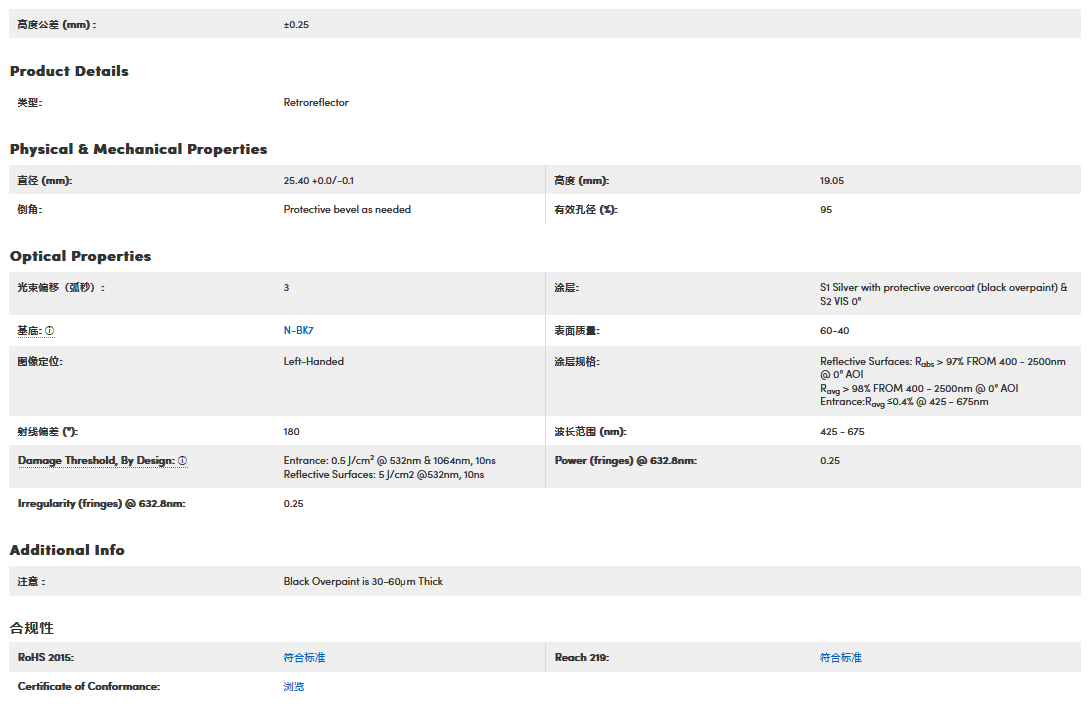Click the Protective bevel as needed text
1090x709 pixels.
(x=347, y=210)
